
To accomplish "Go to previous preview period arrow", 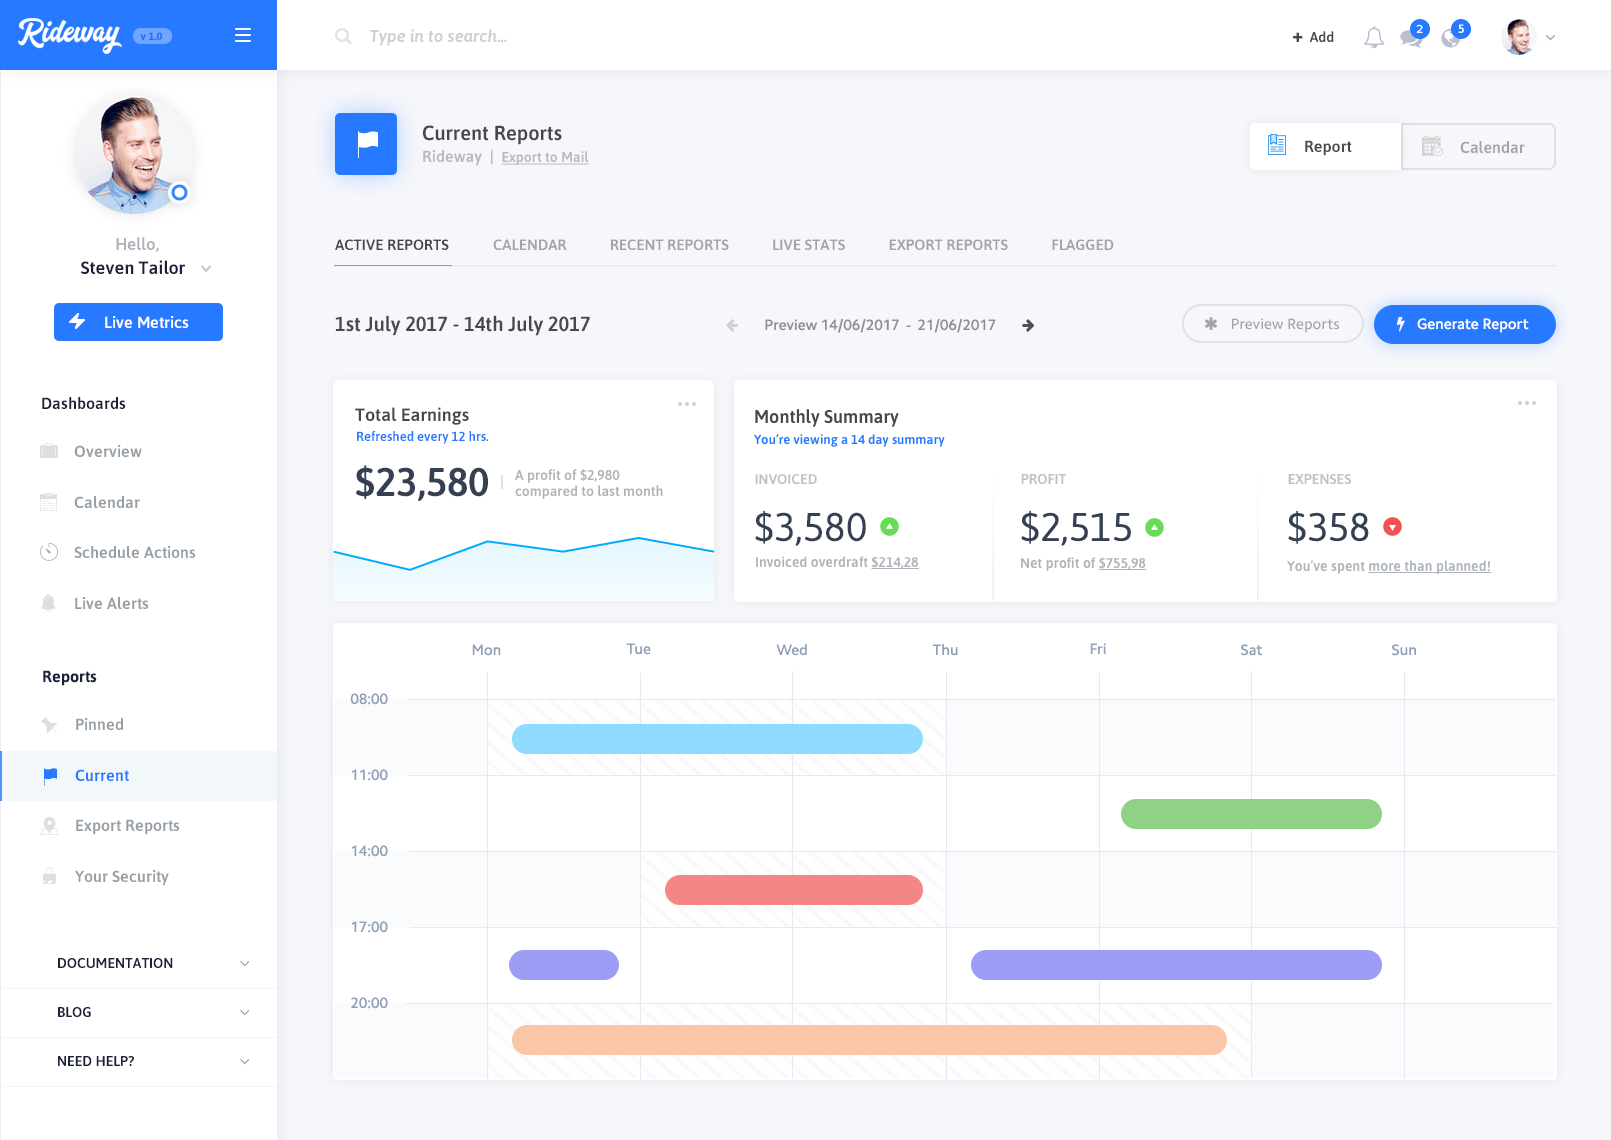I will coord(732,325).
